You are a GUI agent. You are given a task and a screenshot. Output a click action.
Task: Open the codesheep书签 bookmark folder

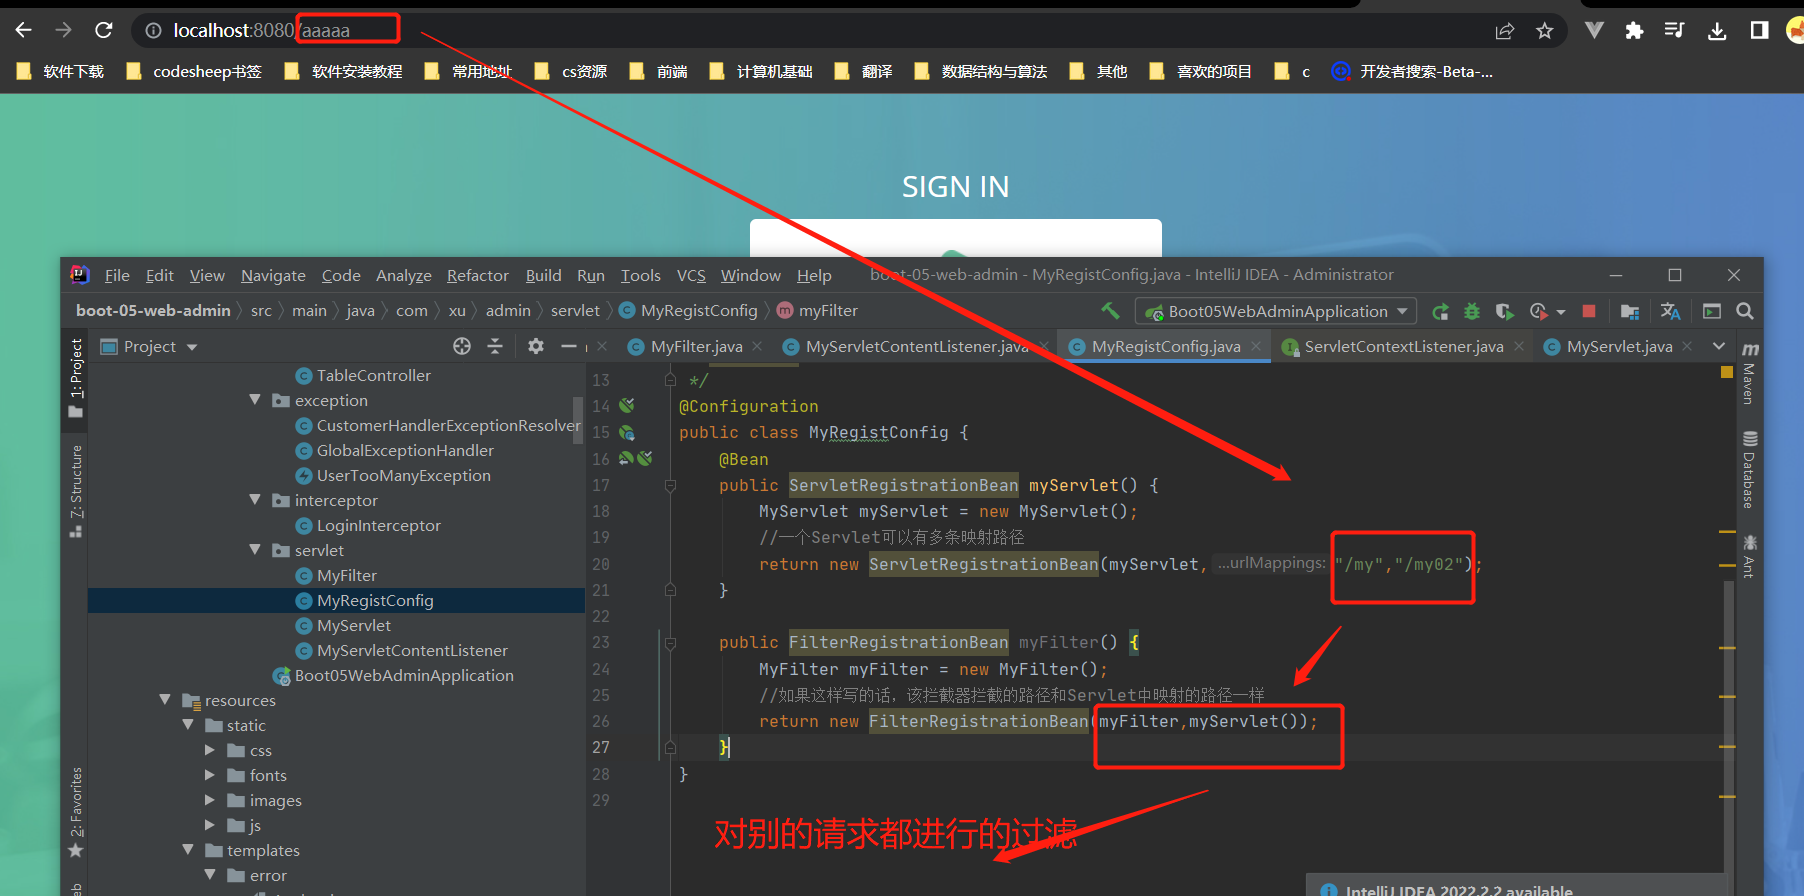click(194, 71)
